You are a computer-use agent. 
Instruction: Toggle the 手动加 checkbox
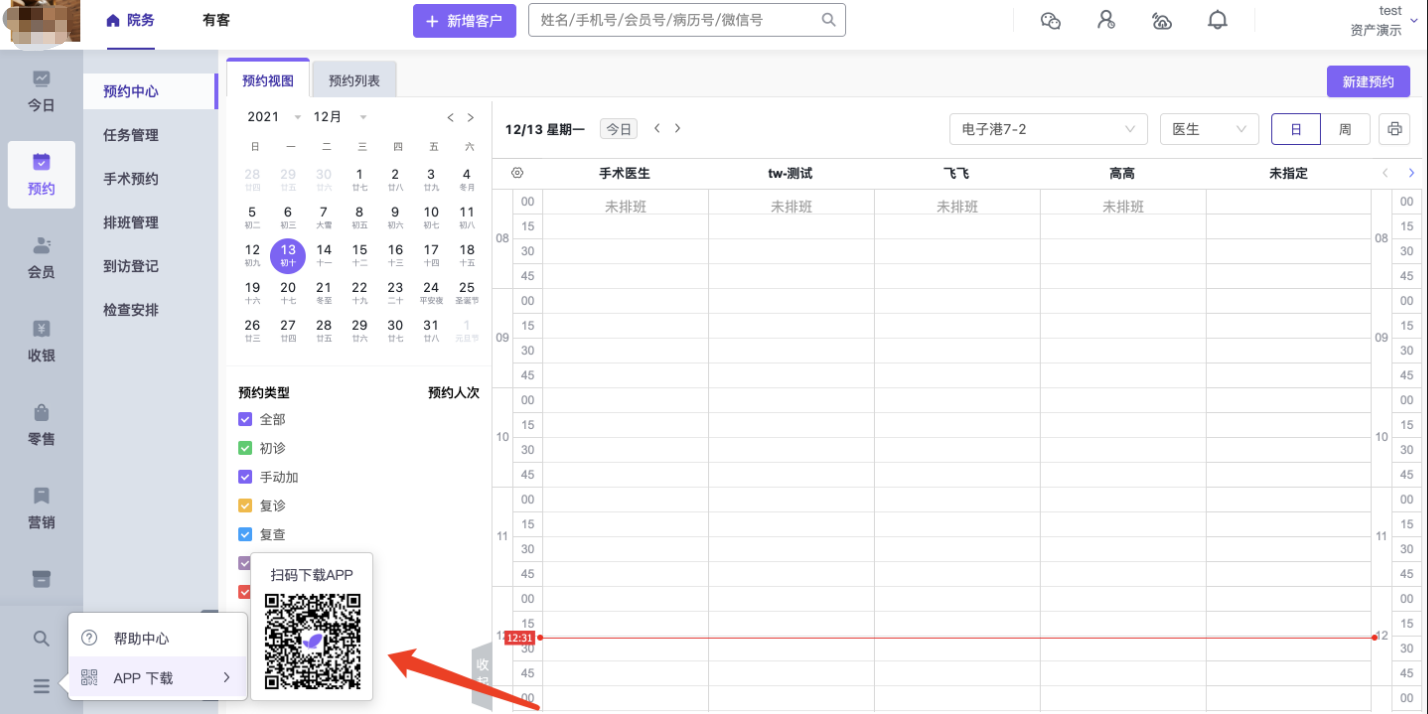click(245, 477)
